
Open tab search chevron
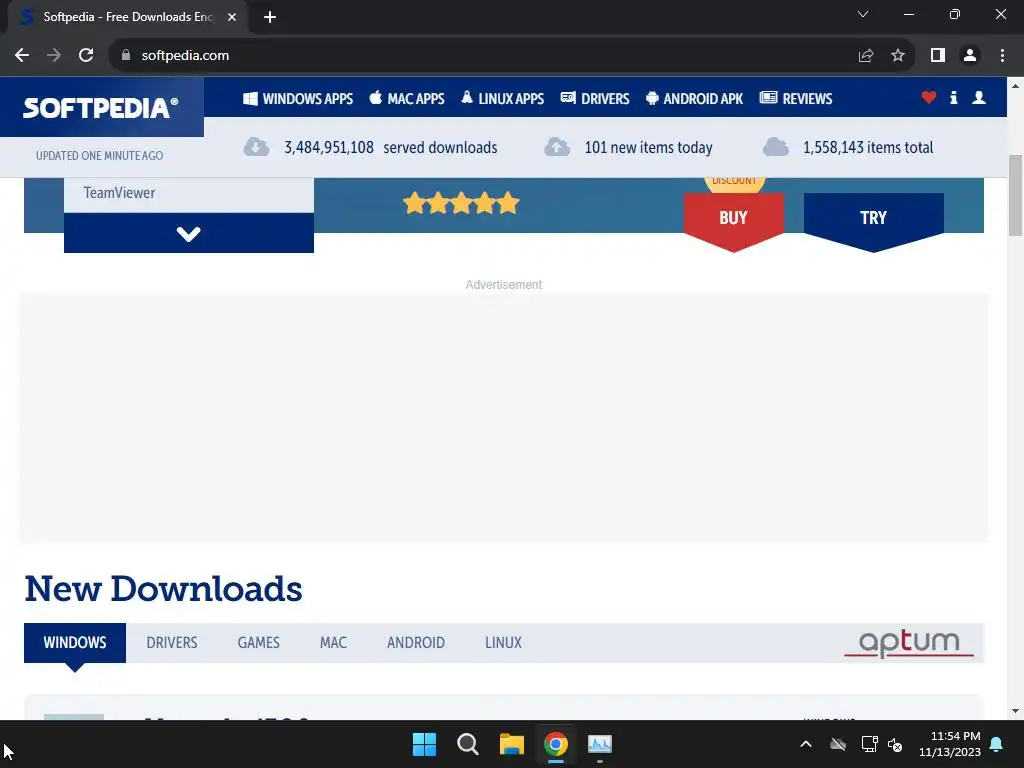point(863,14)
